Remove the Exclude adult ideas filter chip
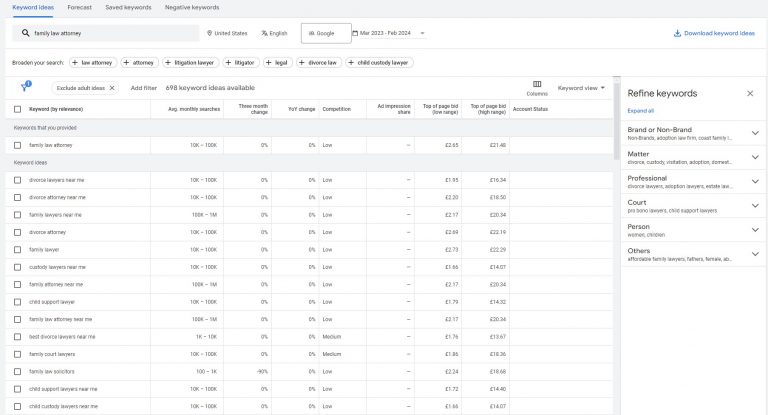Screen dimensions: 768x415 (x=112, y=88)
